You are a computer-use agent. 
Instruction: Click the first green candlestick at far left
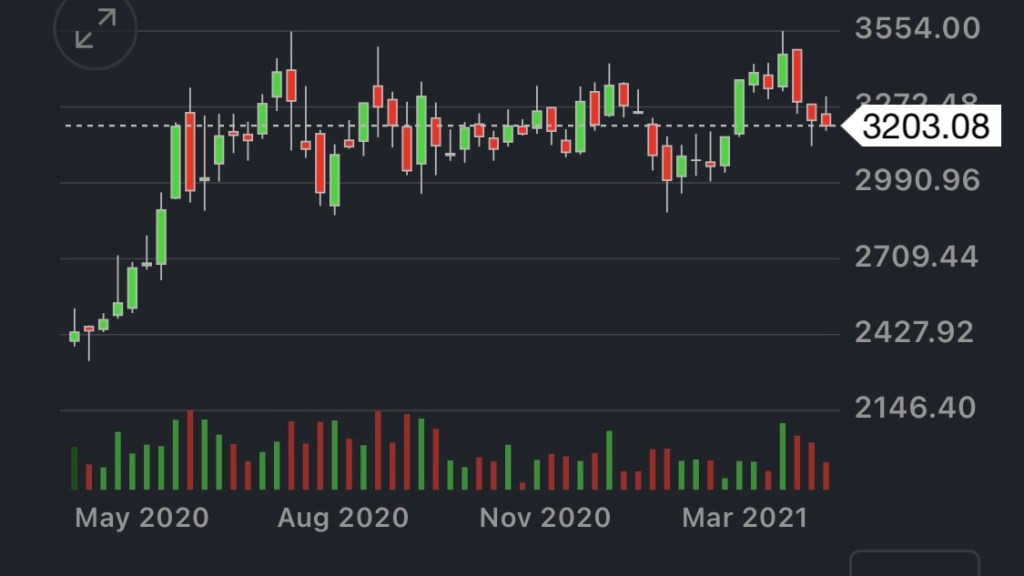pos(74,337)
